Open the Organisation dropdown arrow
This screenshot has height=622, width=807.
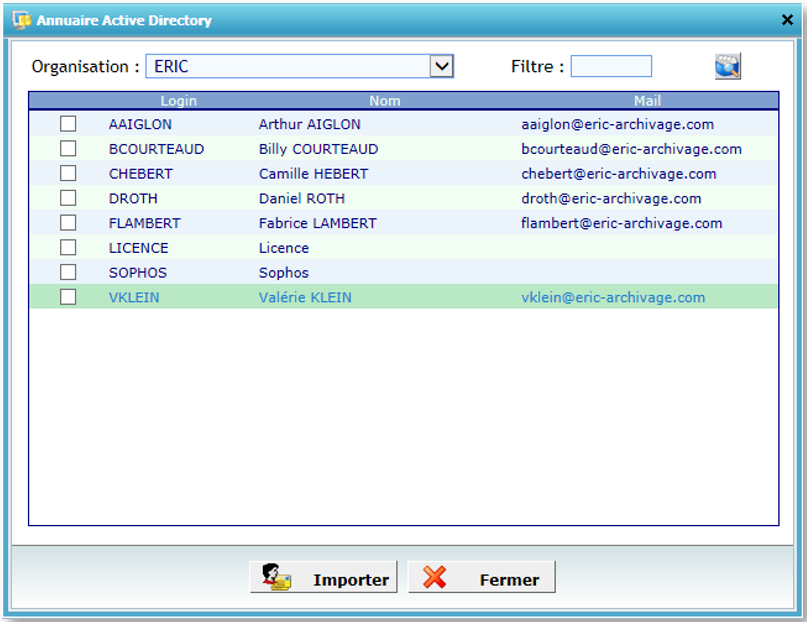tap(441, 66)
